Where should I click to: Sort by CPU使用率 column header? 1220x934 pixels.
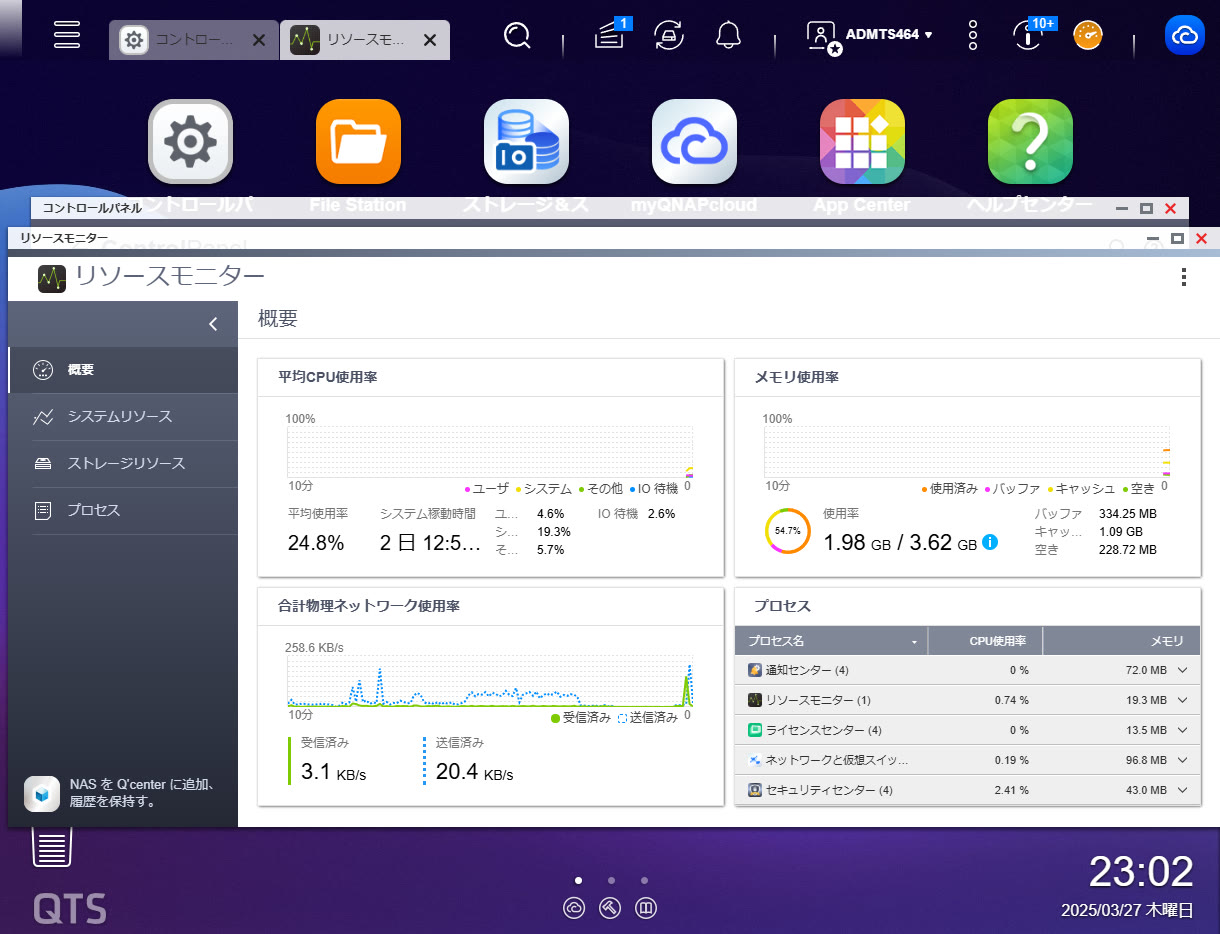pos(985,641)
